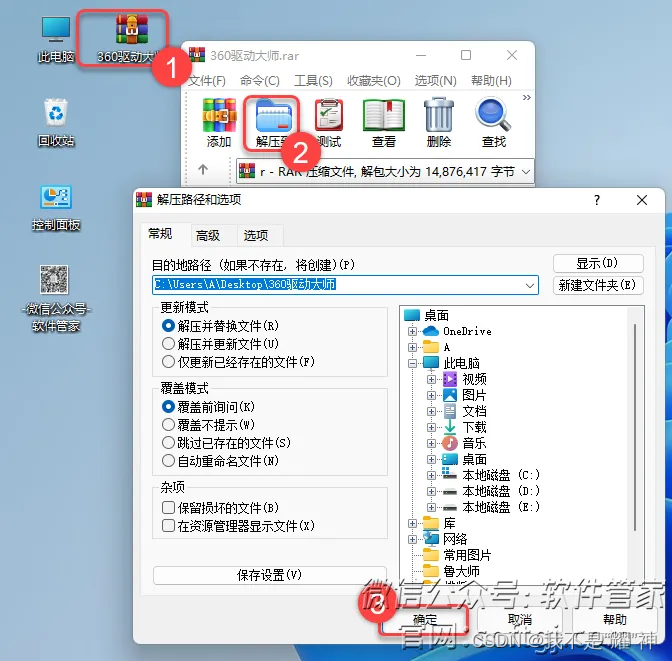Select the 微信公众号 QR code desktop icon
Image resolution: width=672 pixels, height=661 pixels.
(56, 298)
